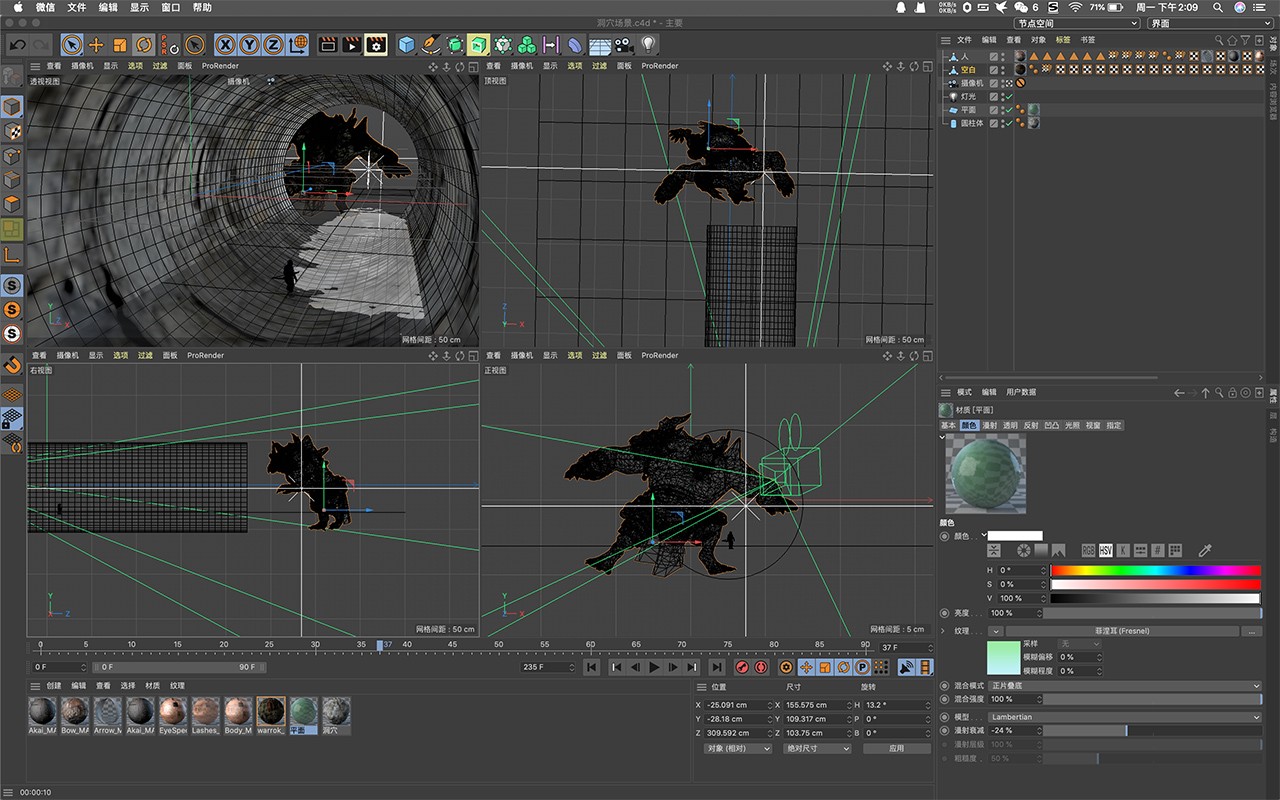
Task: Click the Record Active Objects button
Action: 742,667
